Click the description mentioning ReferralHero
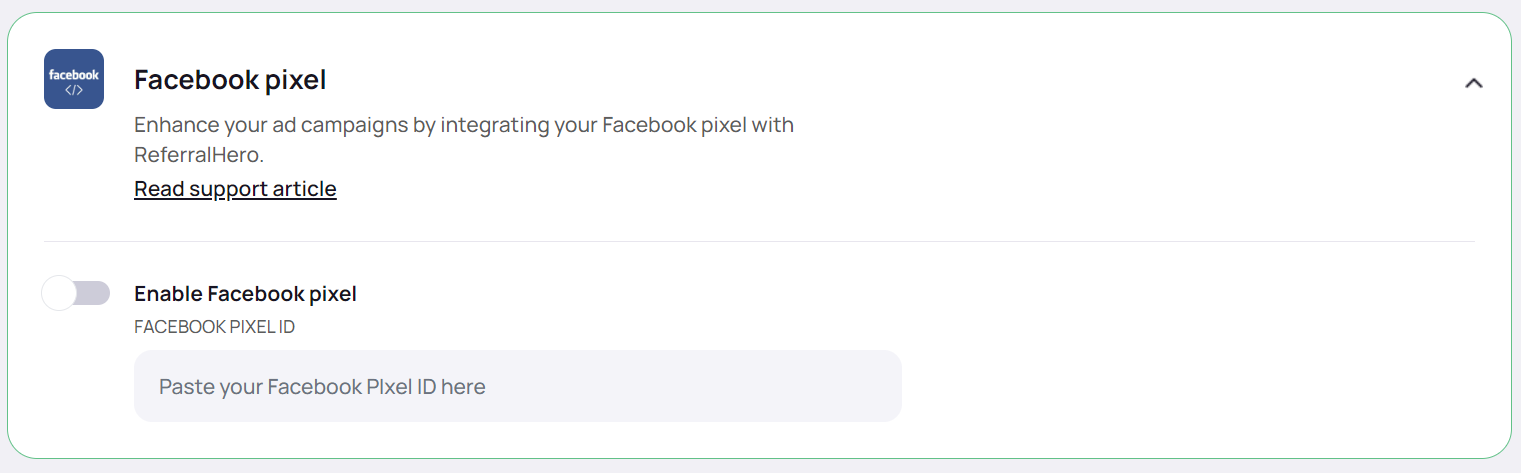Viewport: 1521px width, 473px height. click(x=463, y=140)
